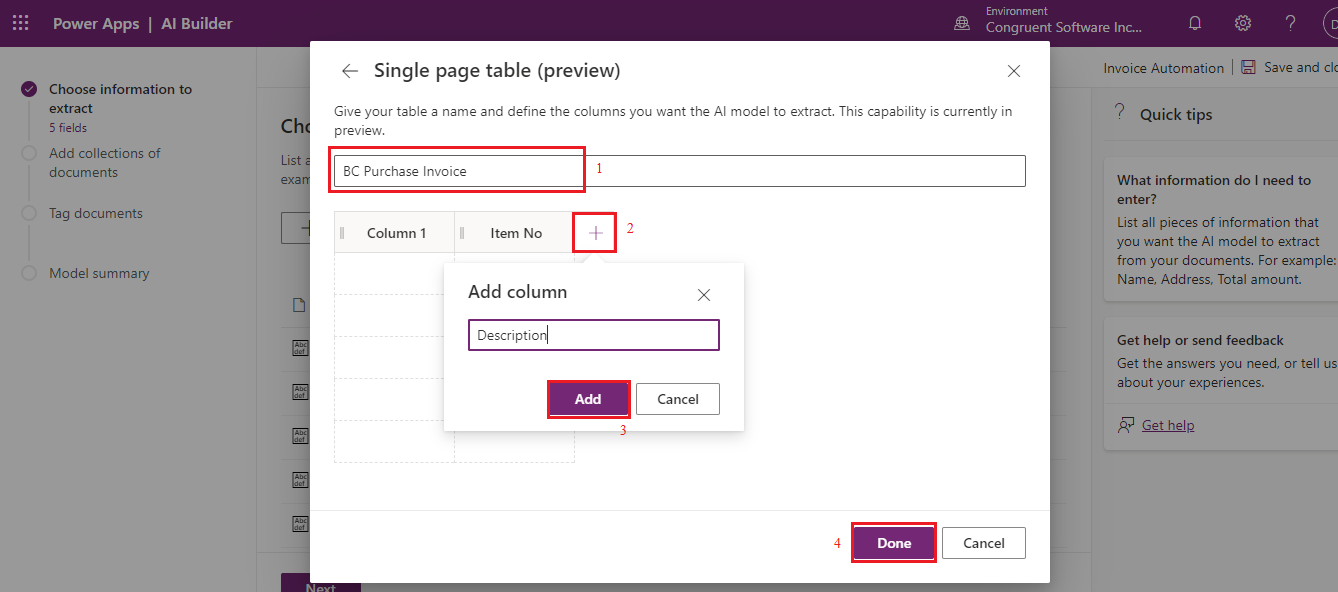The height and width of the screenshot is (592, 1338).
Task: Open Choose information to extract step
Action: 120,99
